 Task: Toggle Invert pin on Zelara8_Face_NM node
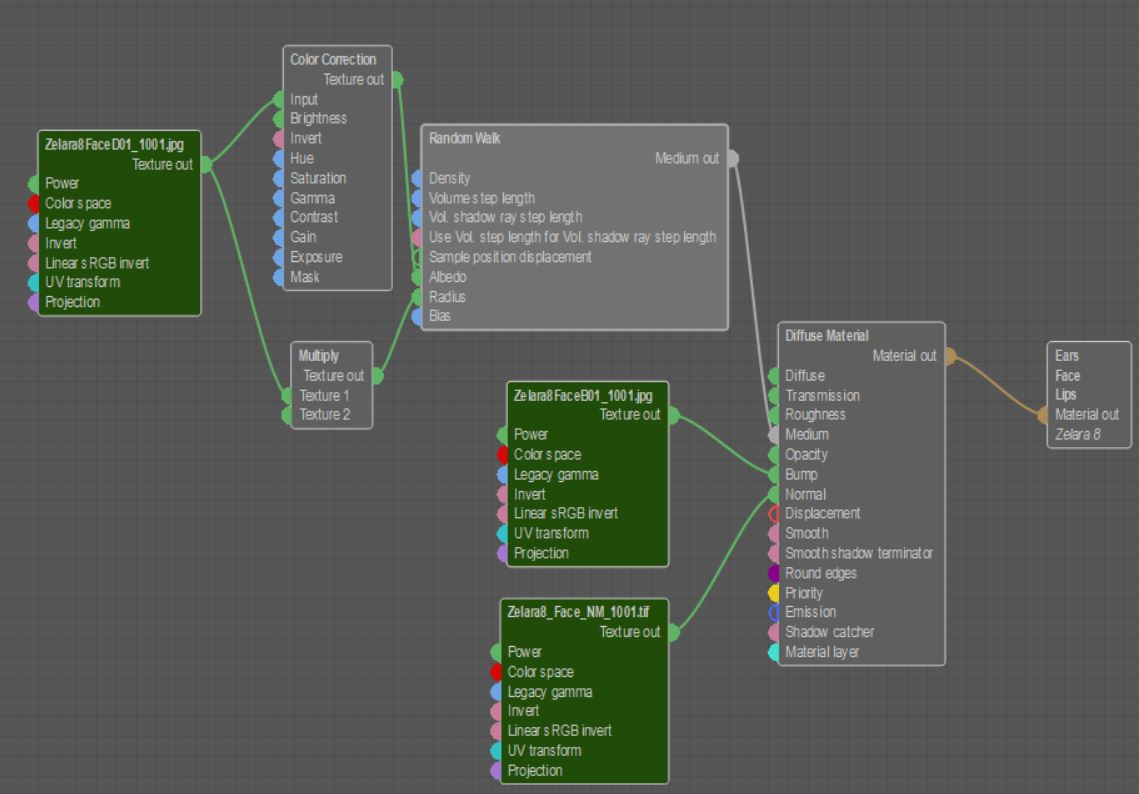(x=496, y=711)
